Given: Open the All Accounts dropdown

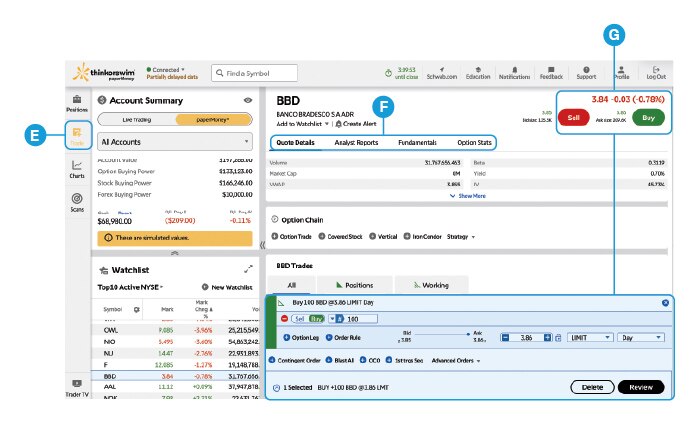Looking at the screenshot, I should [x=175, y=142].
